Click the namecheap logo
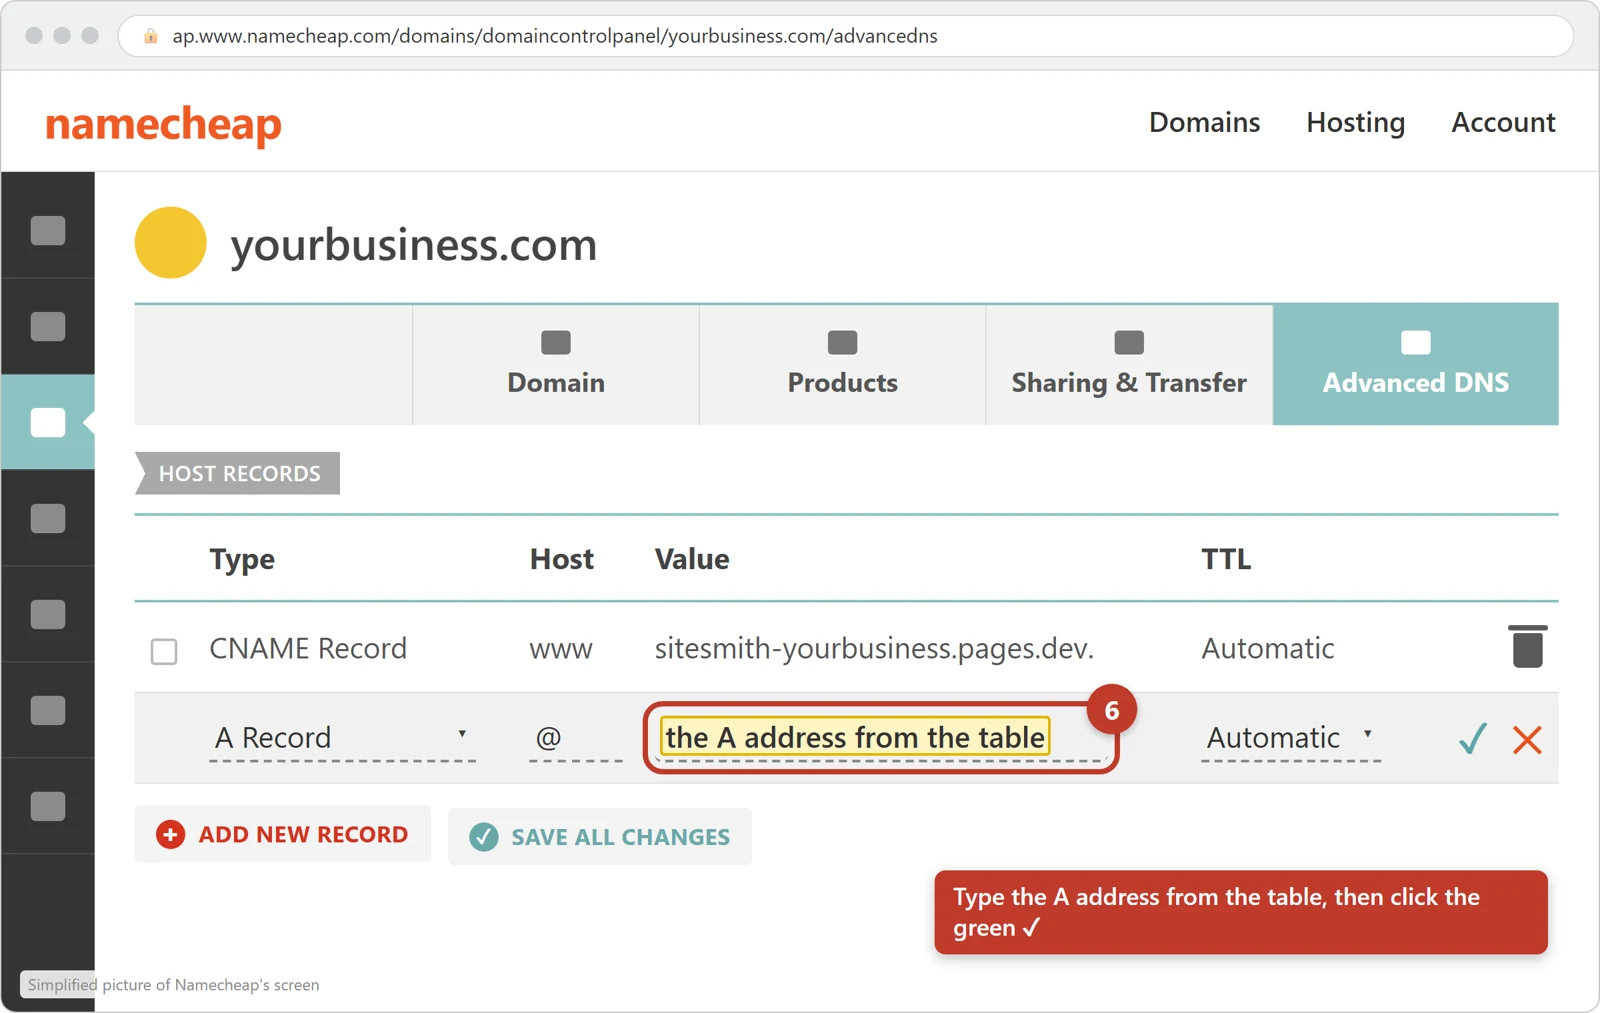The height and width of the screenshot is (1013, 1600). coord(163,125)
